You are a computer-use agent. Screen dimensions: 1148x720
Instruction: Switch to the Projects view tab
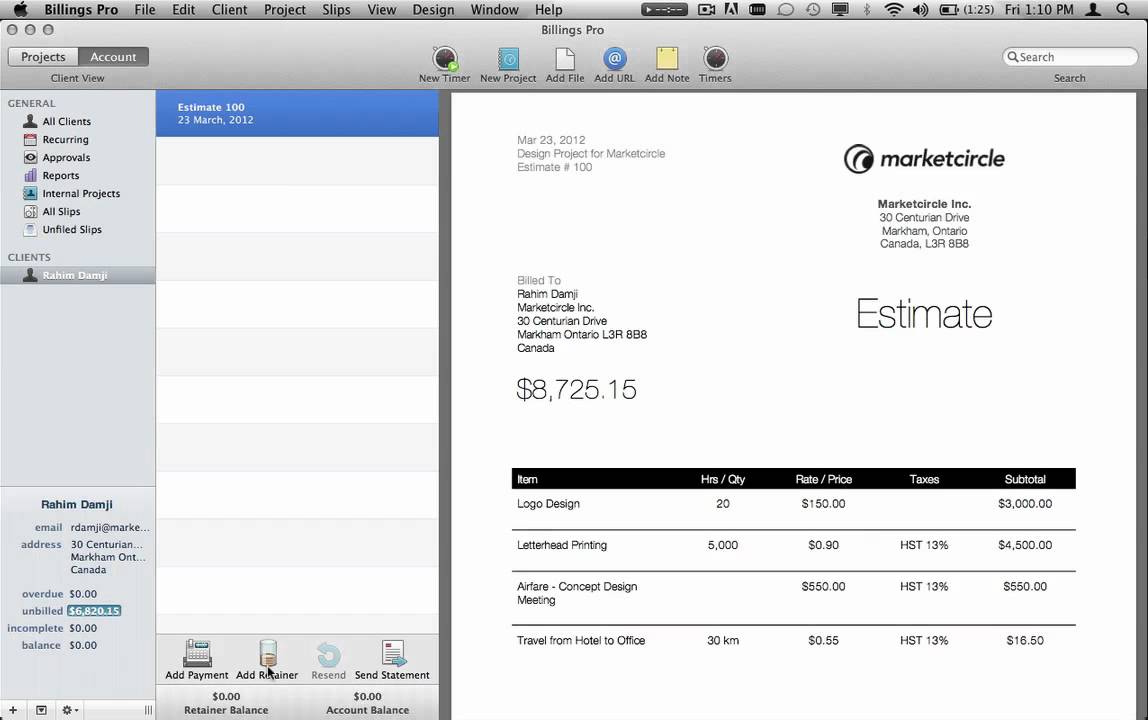[x=43, y=56]
